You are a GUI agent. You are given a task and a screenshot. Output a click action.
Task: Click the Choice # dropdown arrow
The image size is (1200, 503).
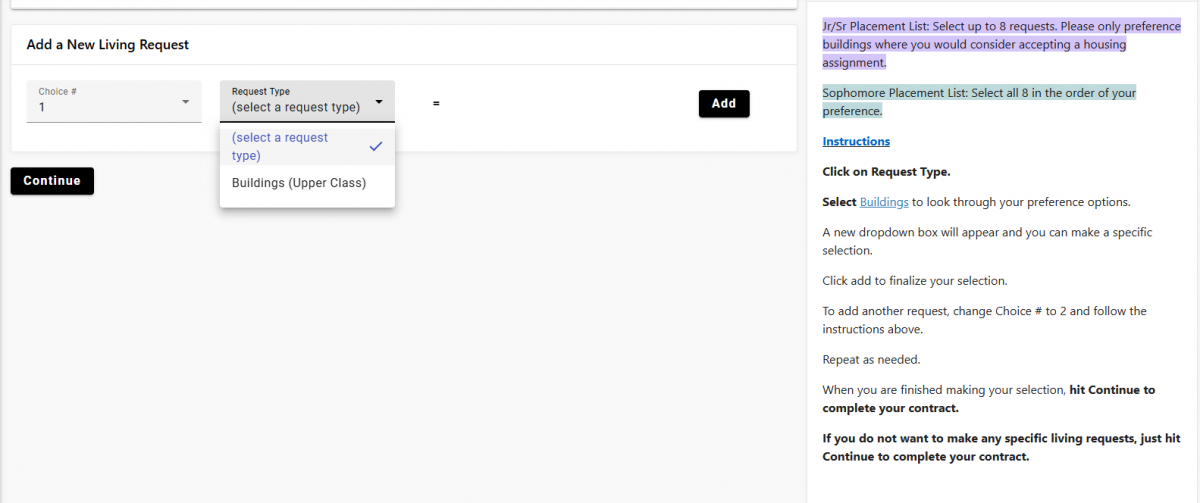point(186,102)
